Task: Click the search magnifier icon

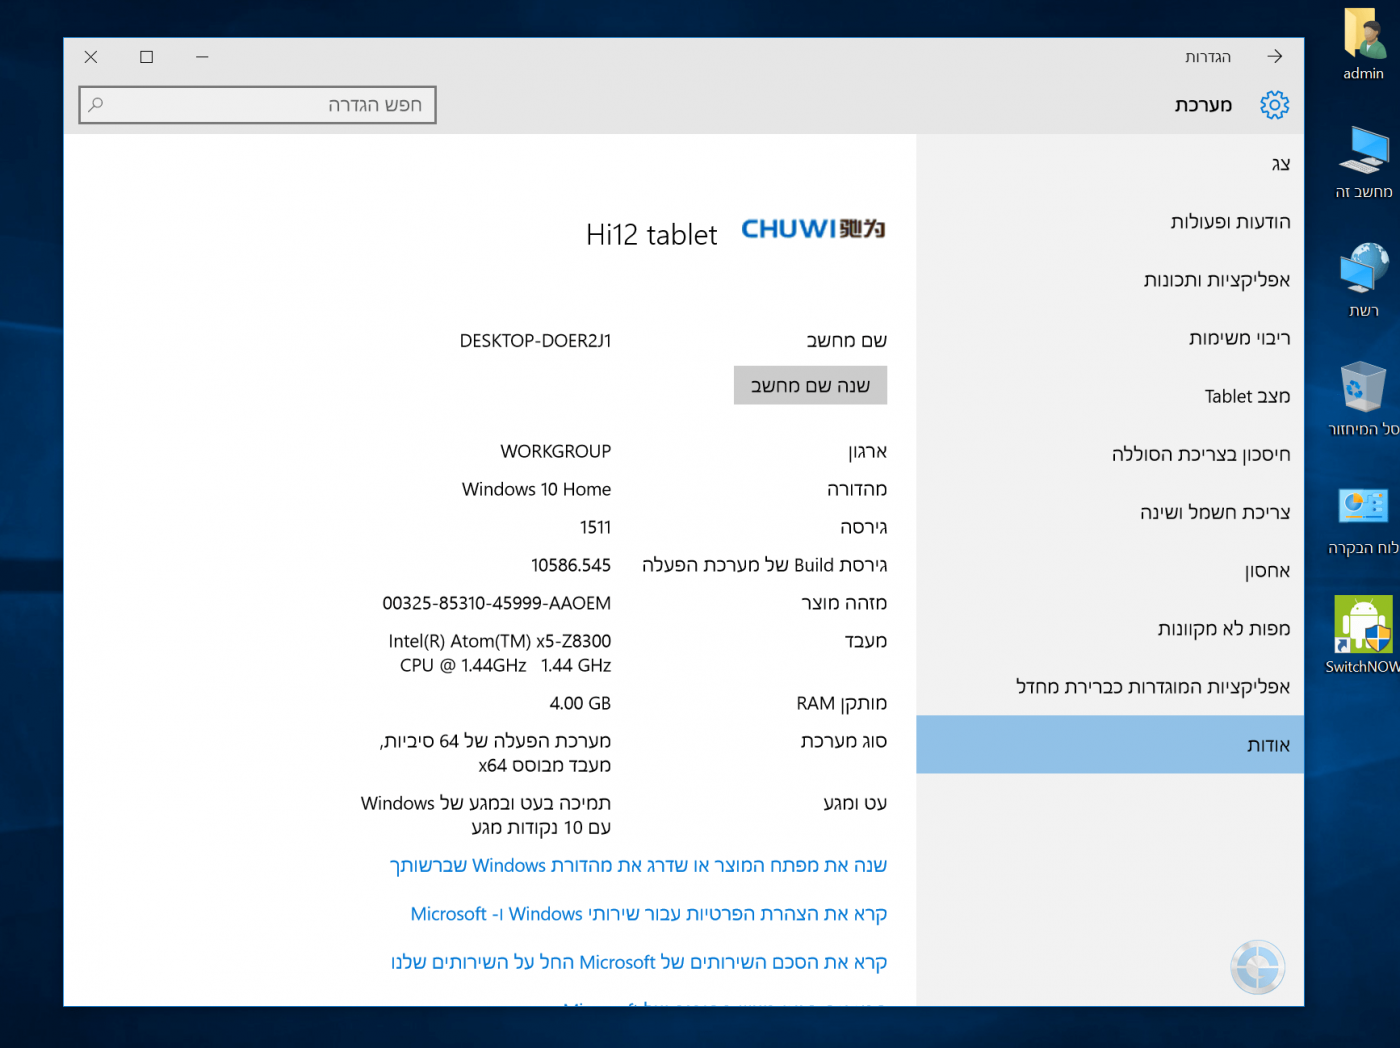Action: [96, 105]
